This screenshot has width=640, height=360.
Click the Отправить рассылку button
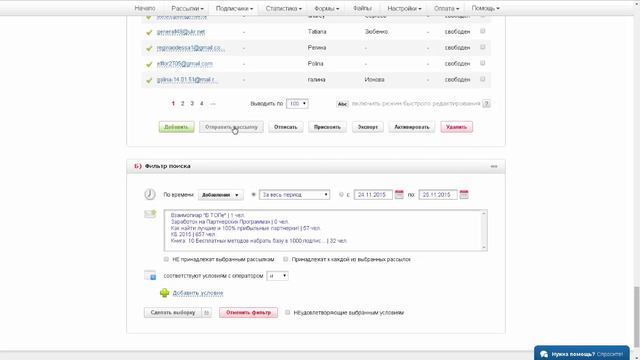(x=231, y=127)
